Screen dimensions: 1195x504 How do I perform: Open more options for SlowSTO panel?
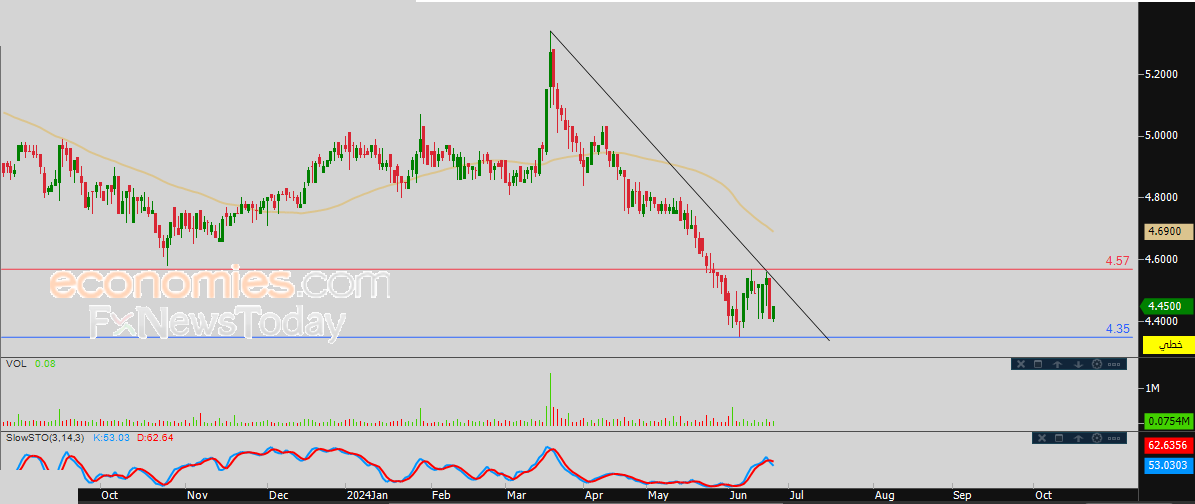[1114, 438]
